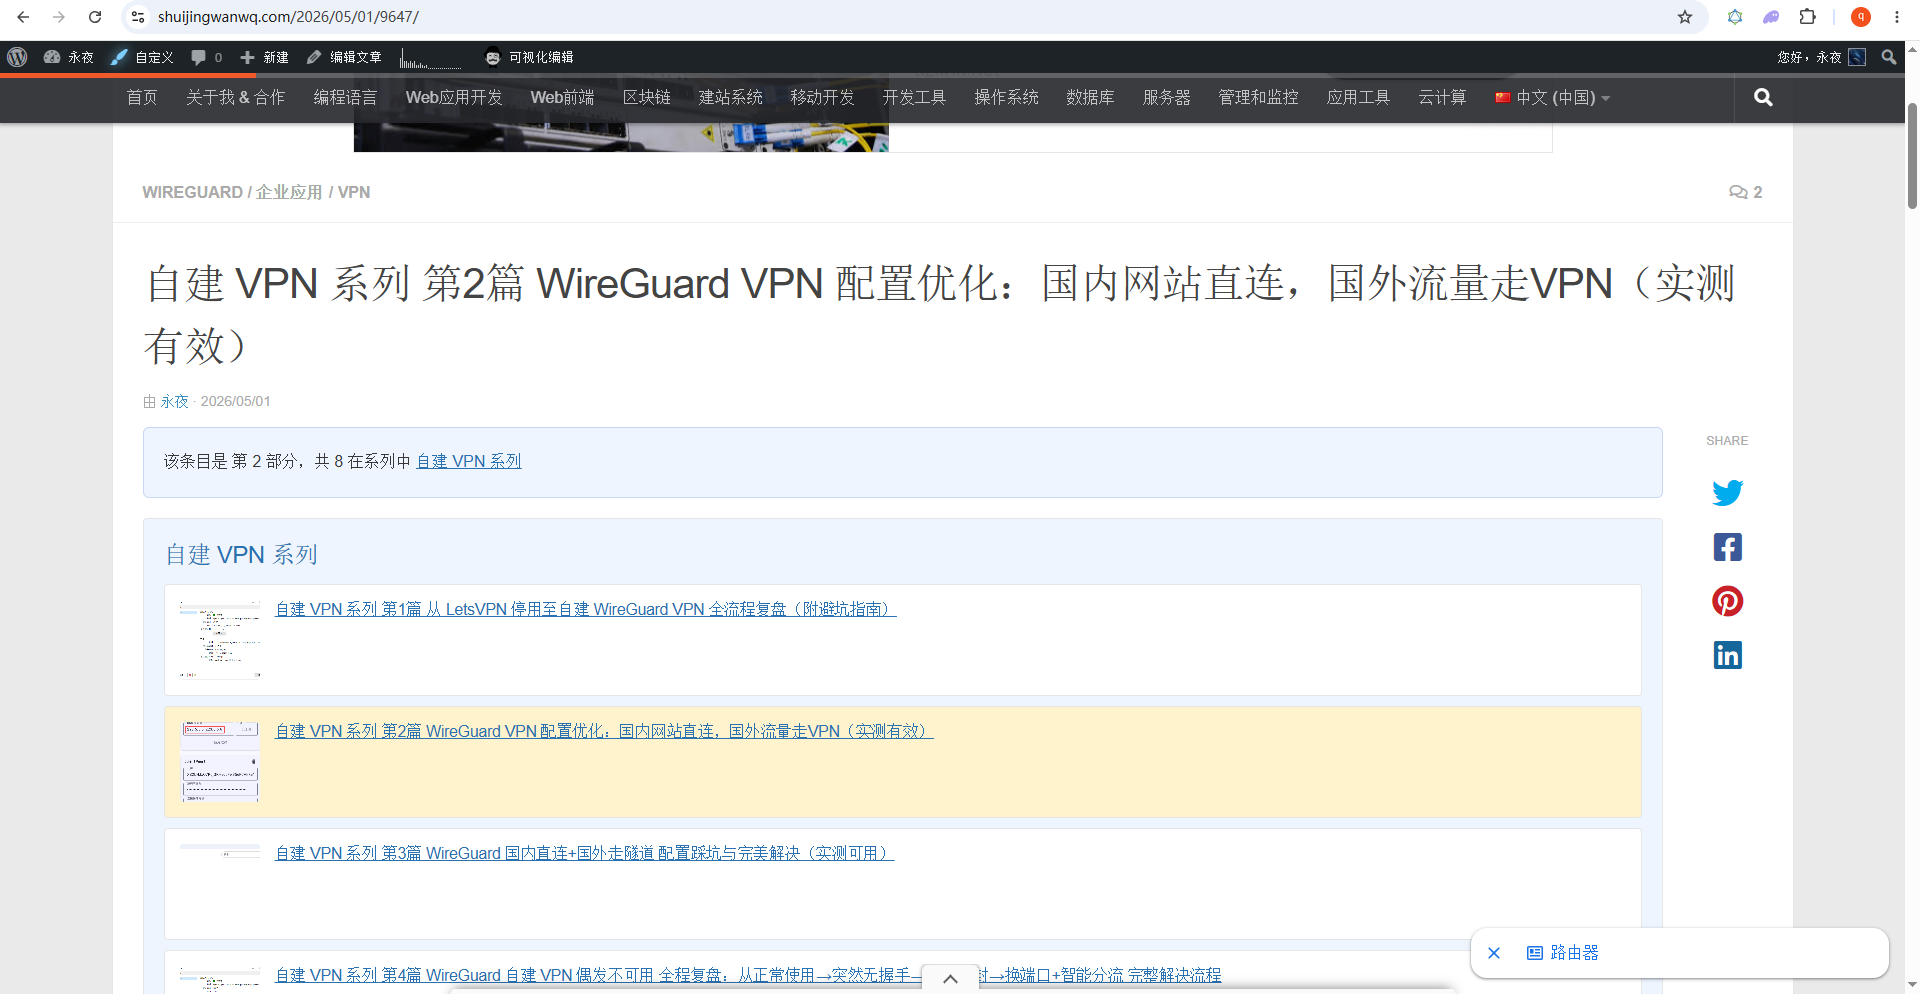Screen dimensions: 1920x994
Task: Open series article 第4篇 偶发不可用 全程复盘
Action: click(748, 975)
